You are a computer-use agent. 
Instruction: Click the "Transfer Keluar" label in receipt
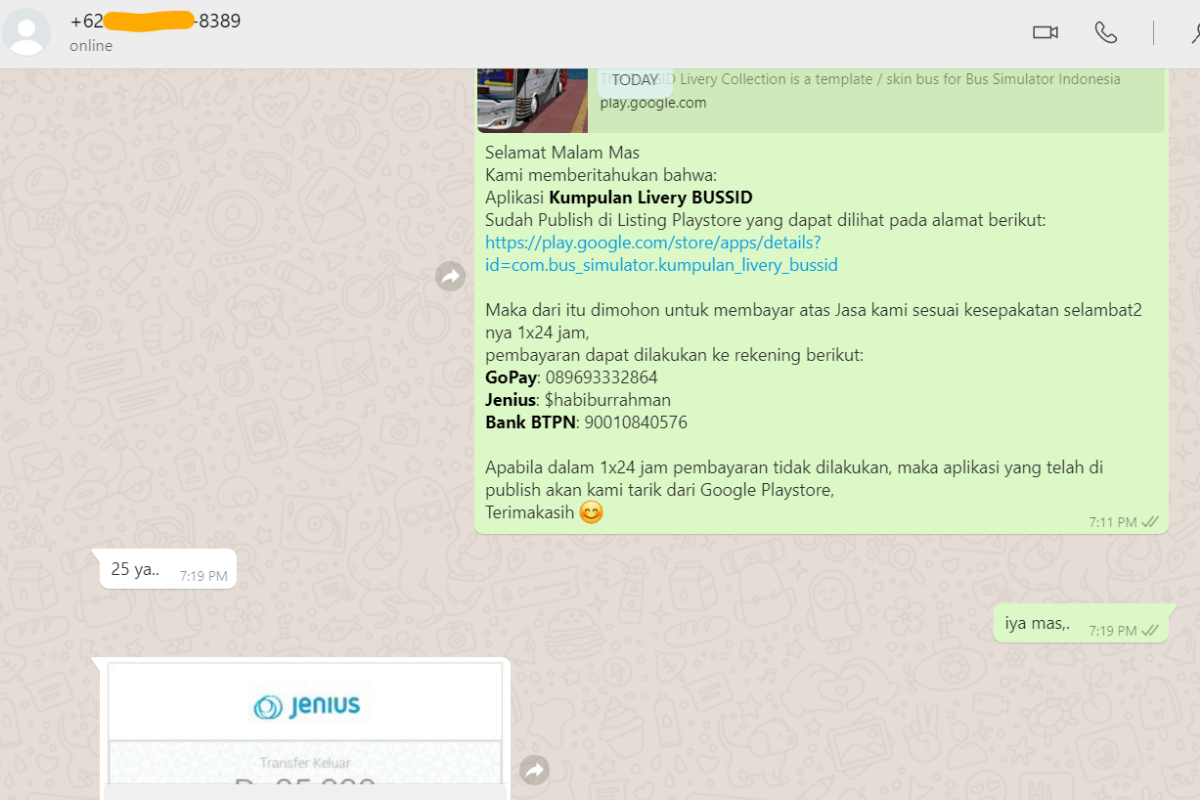(305, 763)
